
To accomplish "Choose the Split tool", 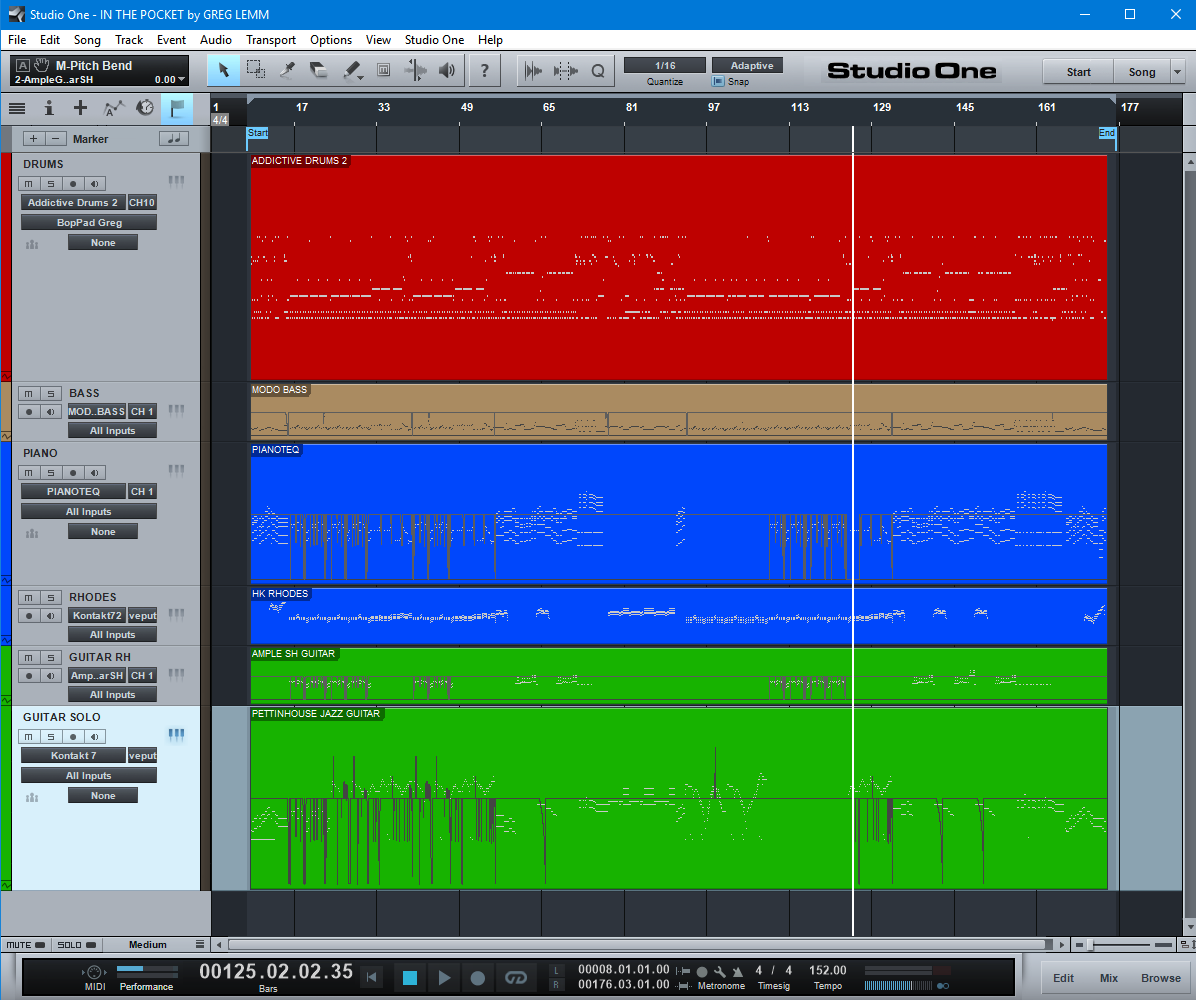I will pyautogui.click(x=288, y=71).
